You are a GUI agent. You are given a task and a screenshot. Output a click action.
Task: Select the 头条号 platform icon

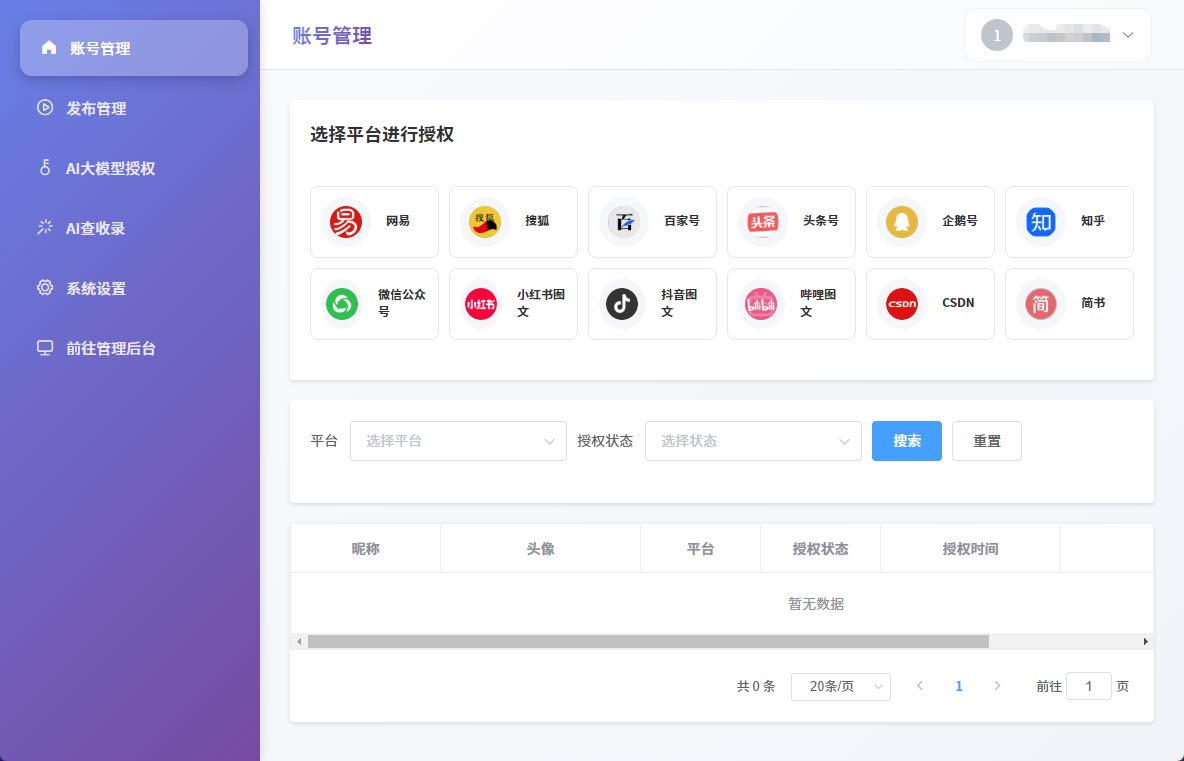(791, 222)
